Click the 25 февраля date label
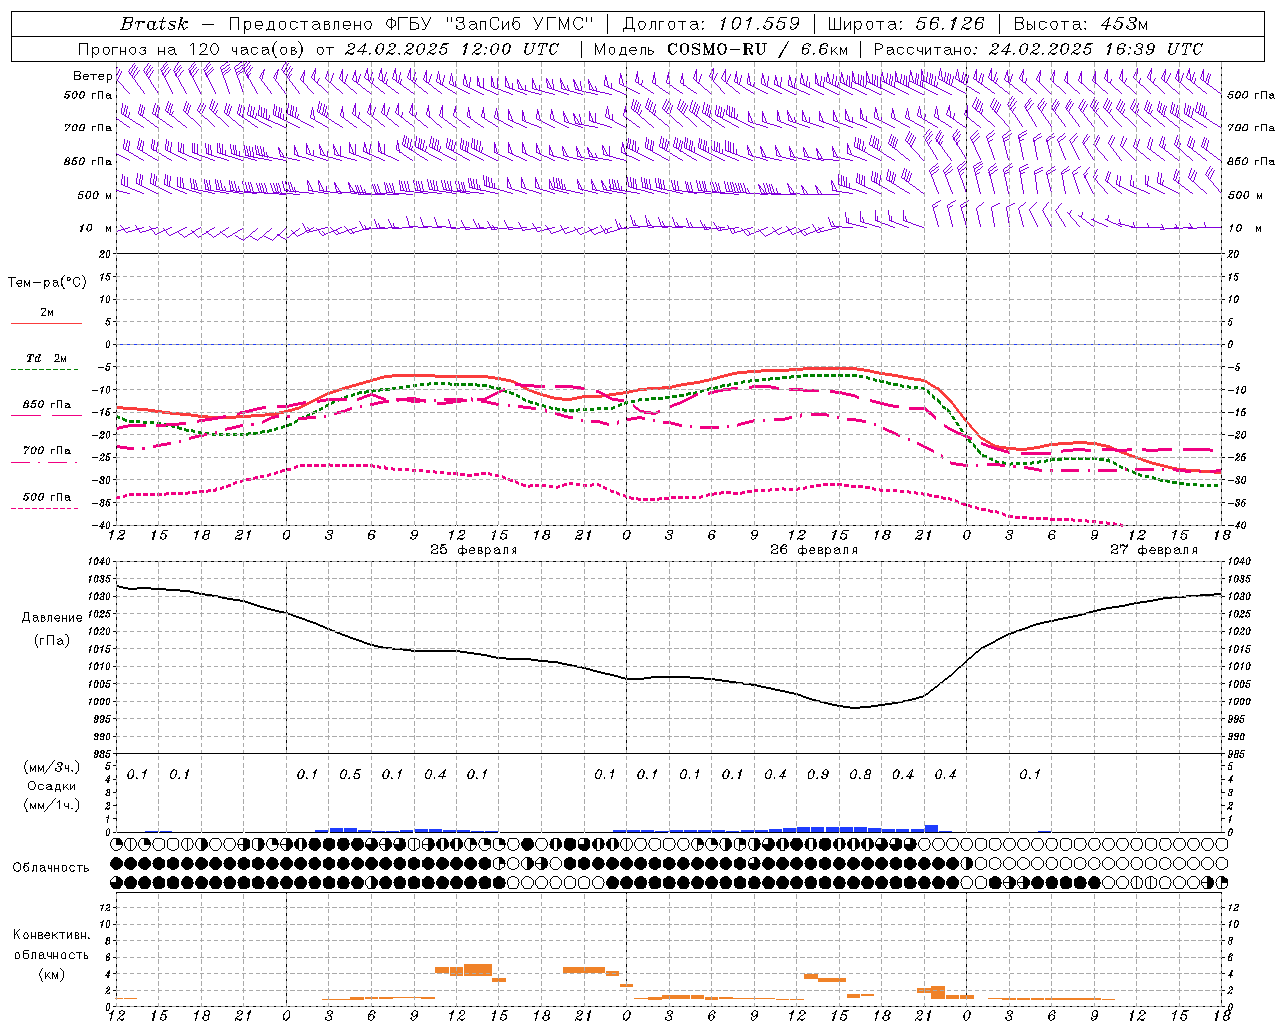 coord(473,550)
